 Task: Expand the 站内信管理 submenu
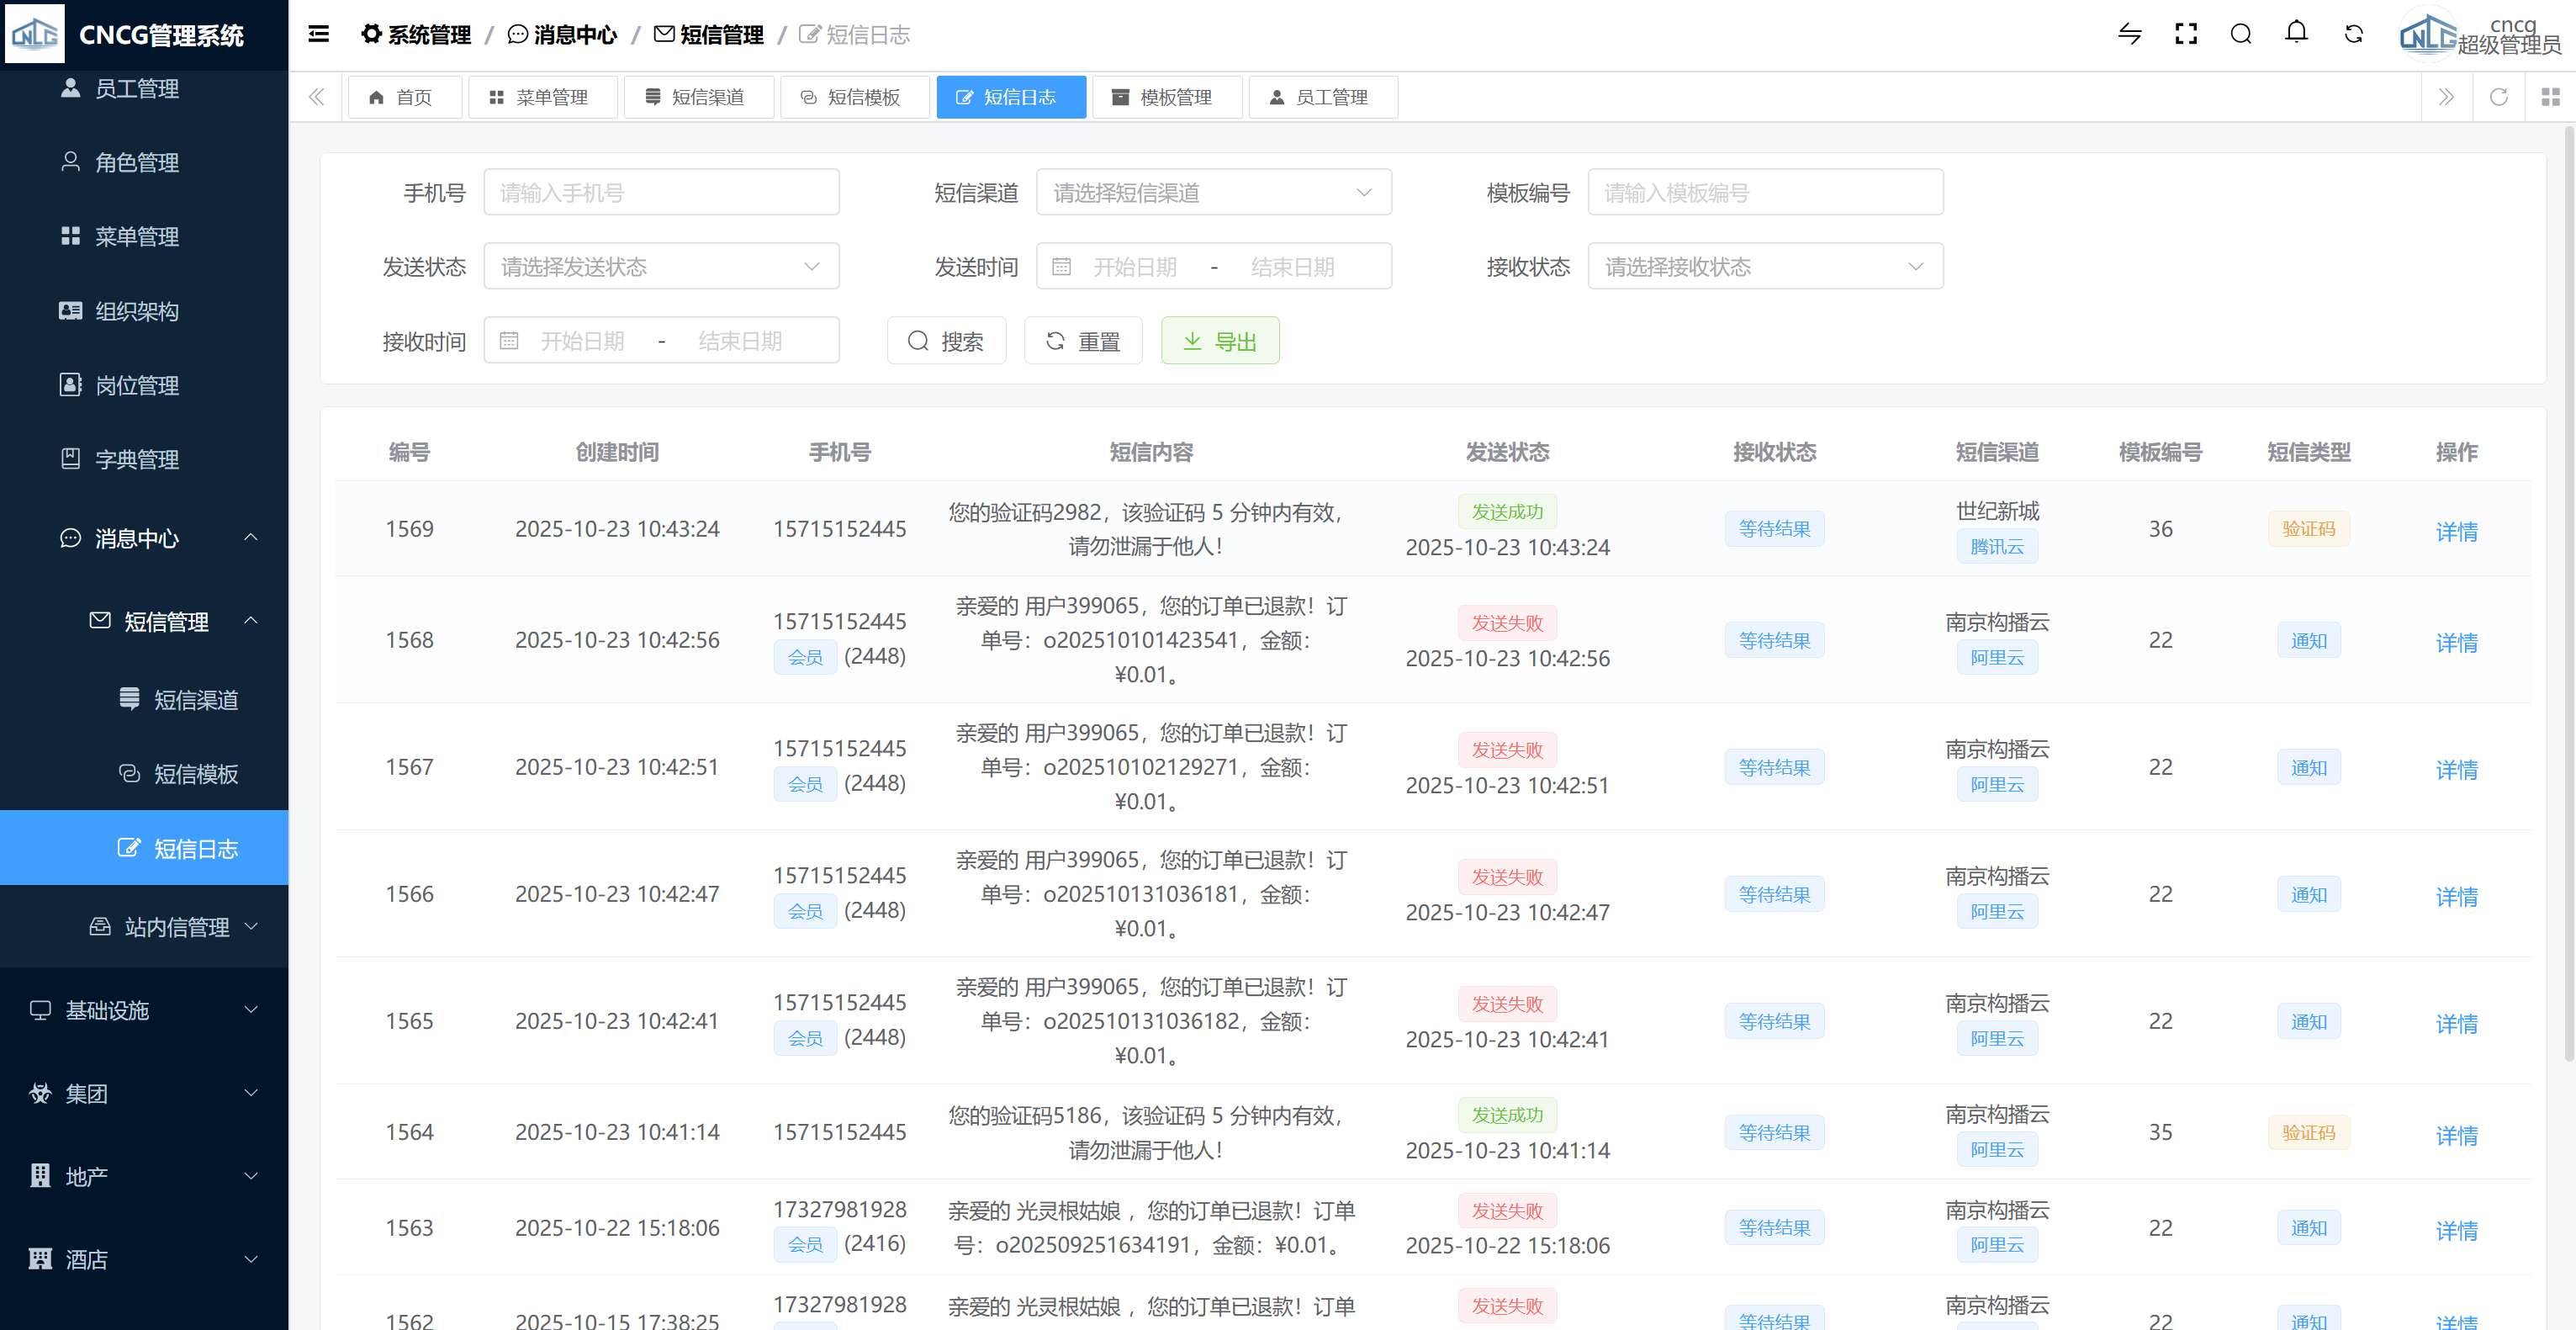coord(175,927)
